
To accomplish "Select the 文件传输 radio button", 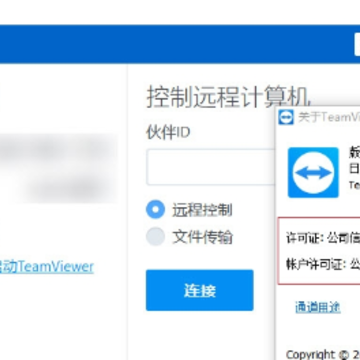I will 155,237.
